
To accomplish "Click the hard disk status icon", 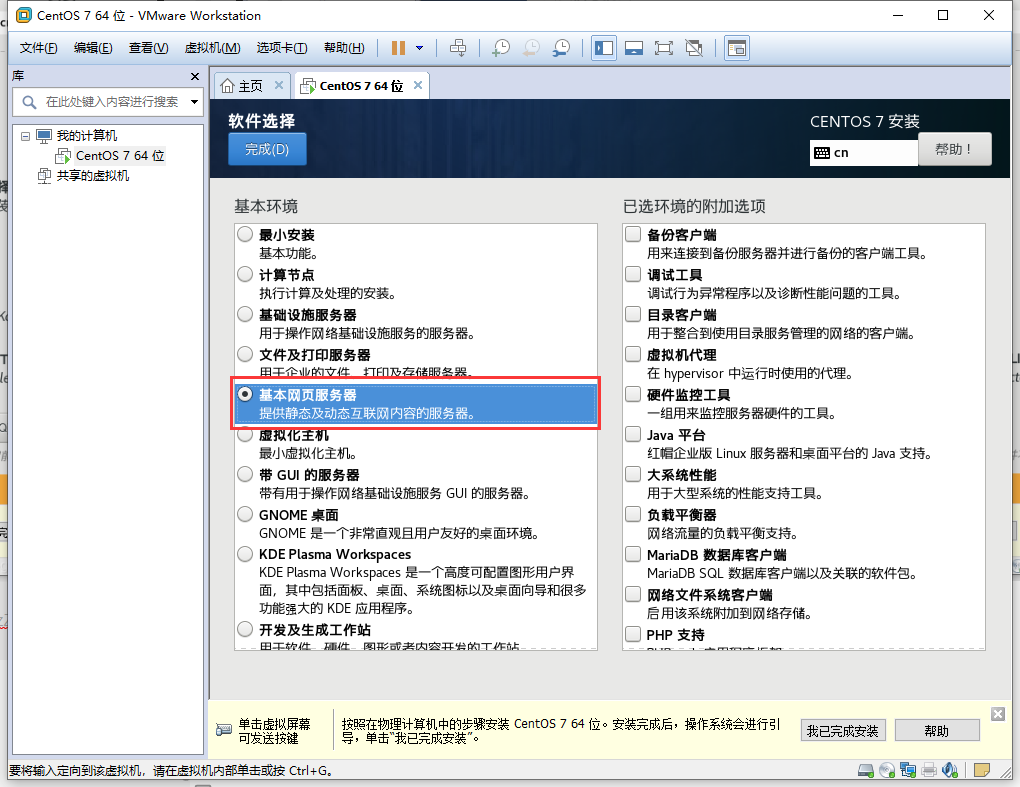I will point(864,770).
